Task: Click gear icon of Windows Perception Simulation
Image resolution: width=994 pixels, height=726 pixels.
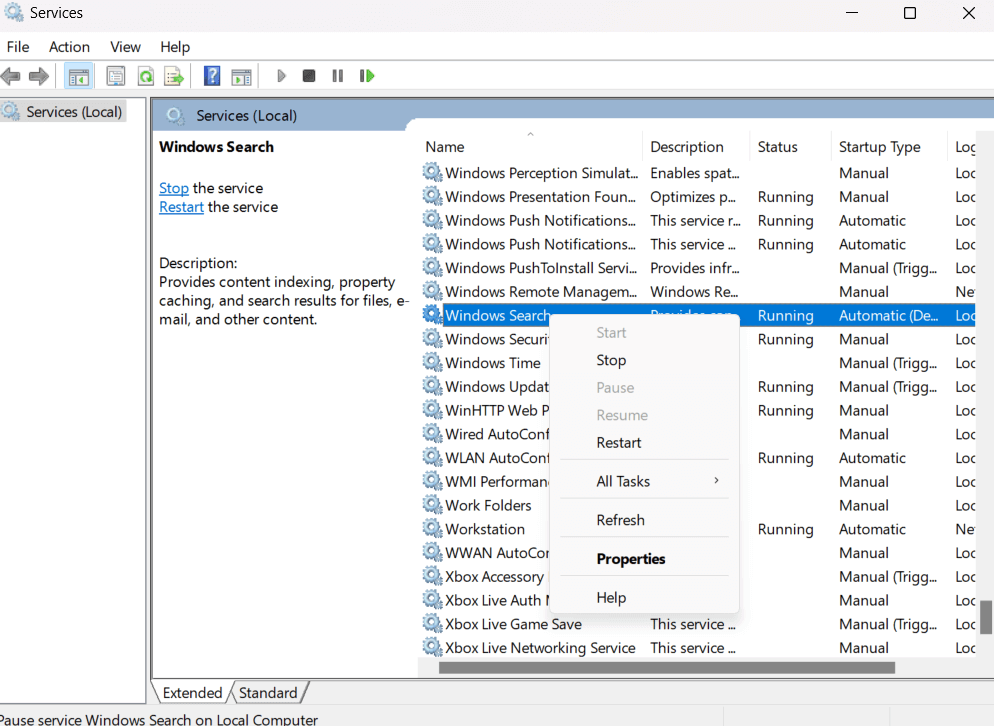Action: click(432, 172)
